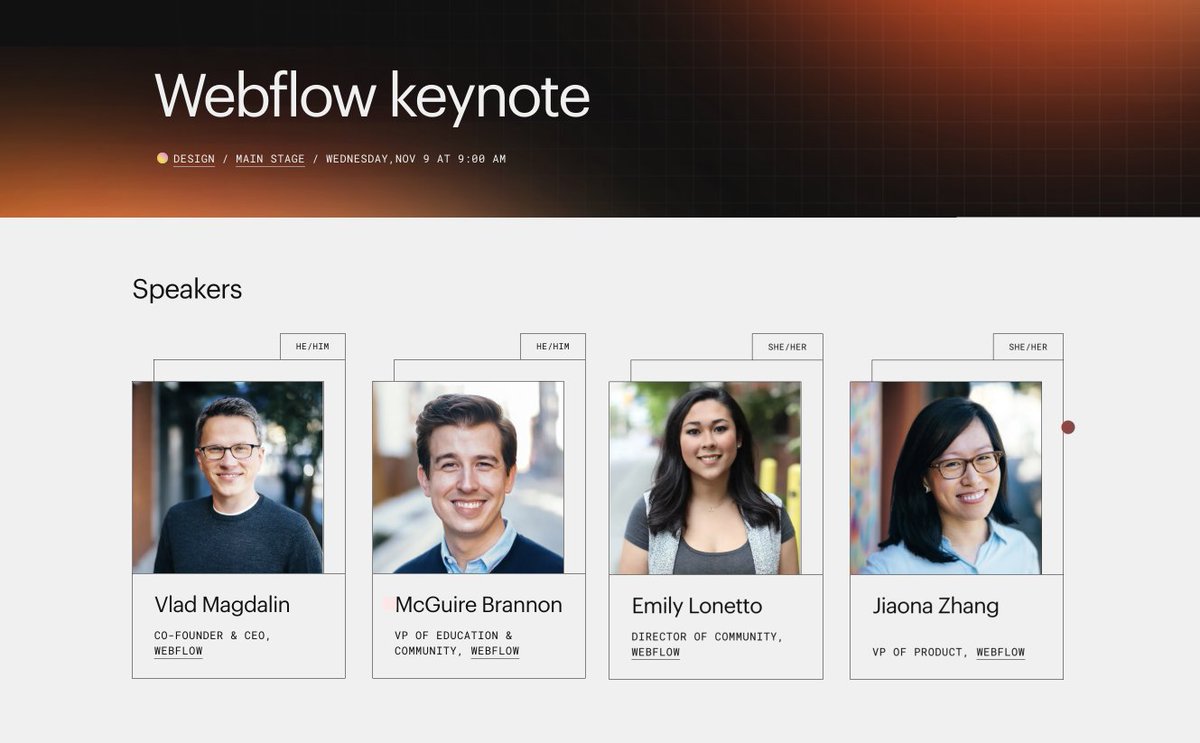Select the name Vlad Magdalin

click(x=222, y=605)
